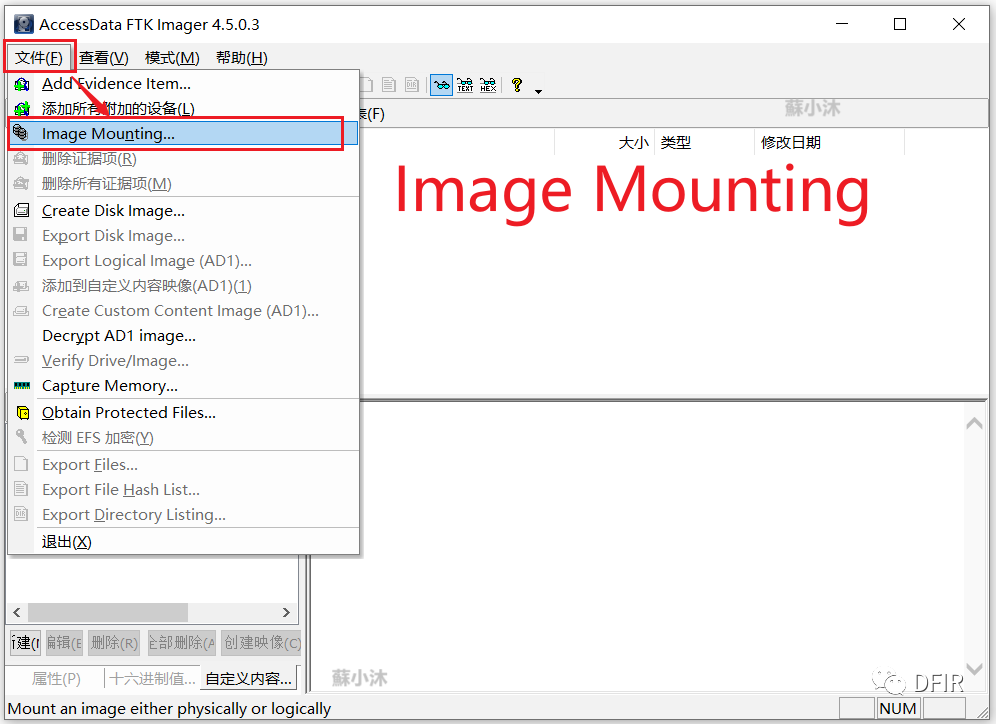The height and width of the screenshot is (724, 996).
Task: Click the horizontal scrollbar thumb
Action: point(108,612)
